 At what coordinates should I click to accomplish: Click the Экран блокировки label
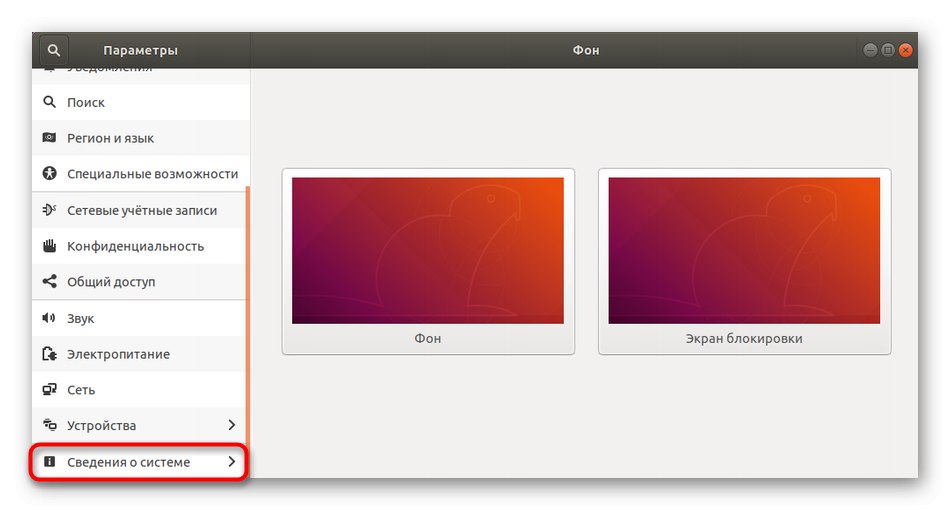(744, 339)
